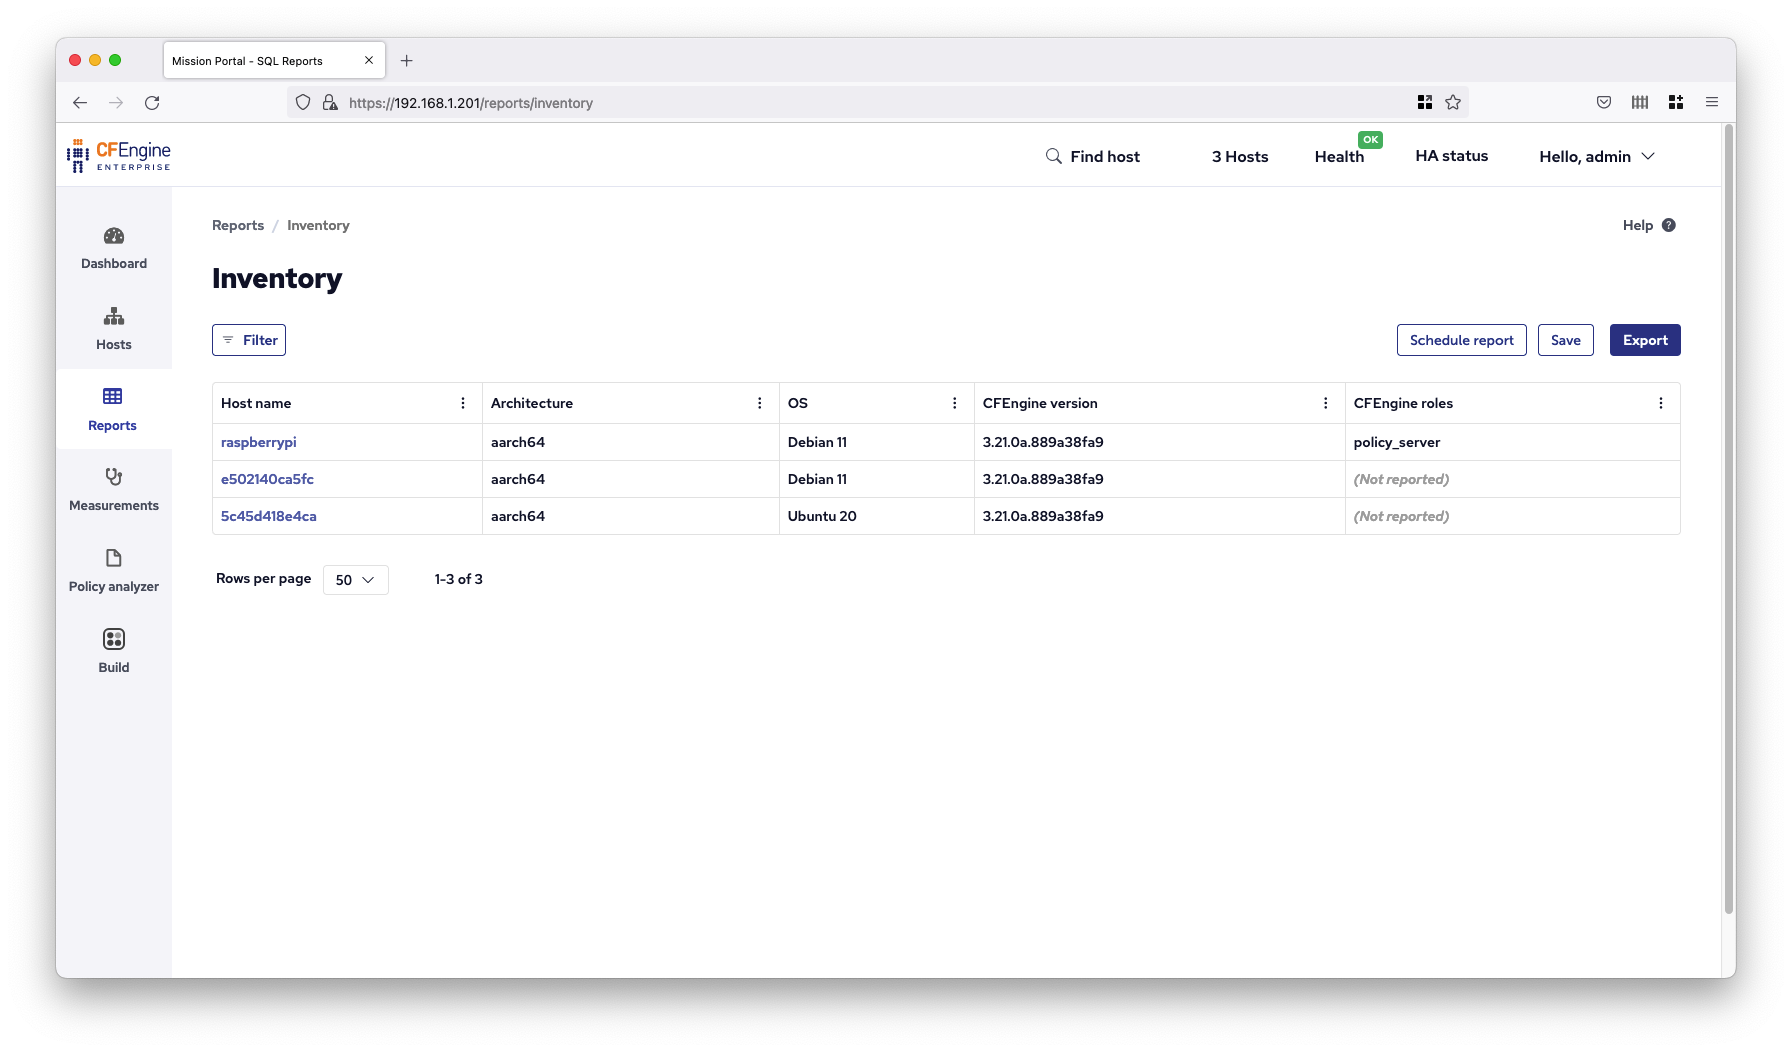Click the Help question mark icon
The width and height of the screenshot is (1792, 1052).
pyautogui.click(x=1669, y=225)
